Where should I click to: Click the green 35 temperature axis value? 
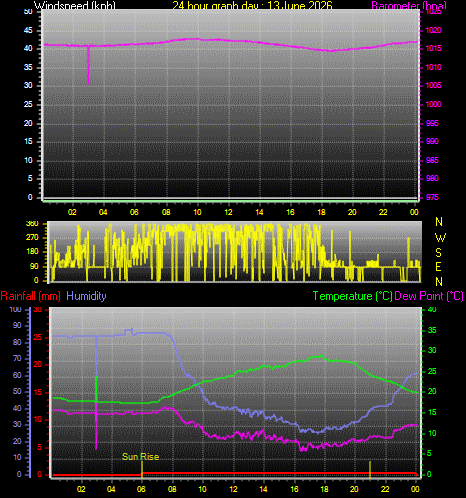(x=432, y=330)
